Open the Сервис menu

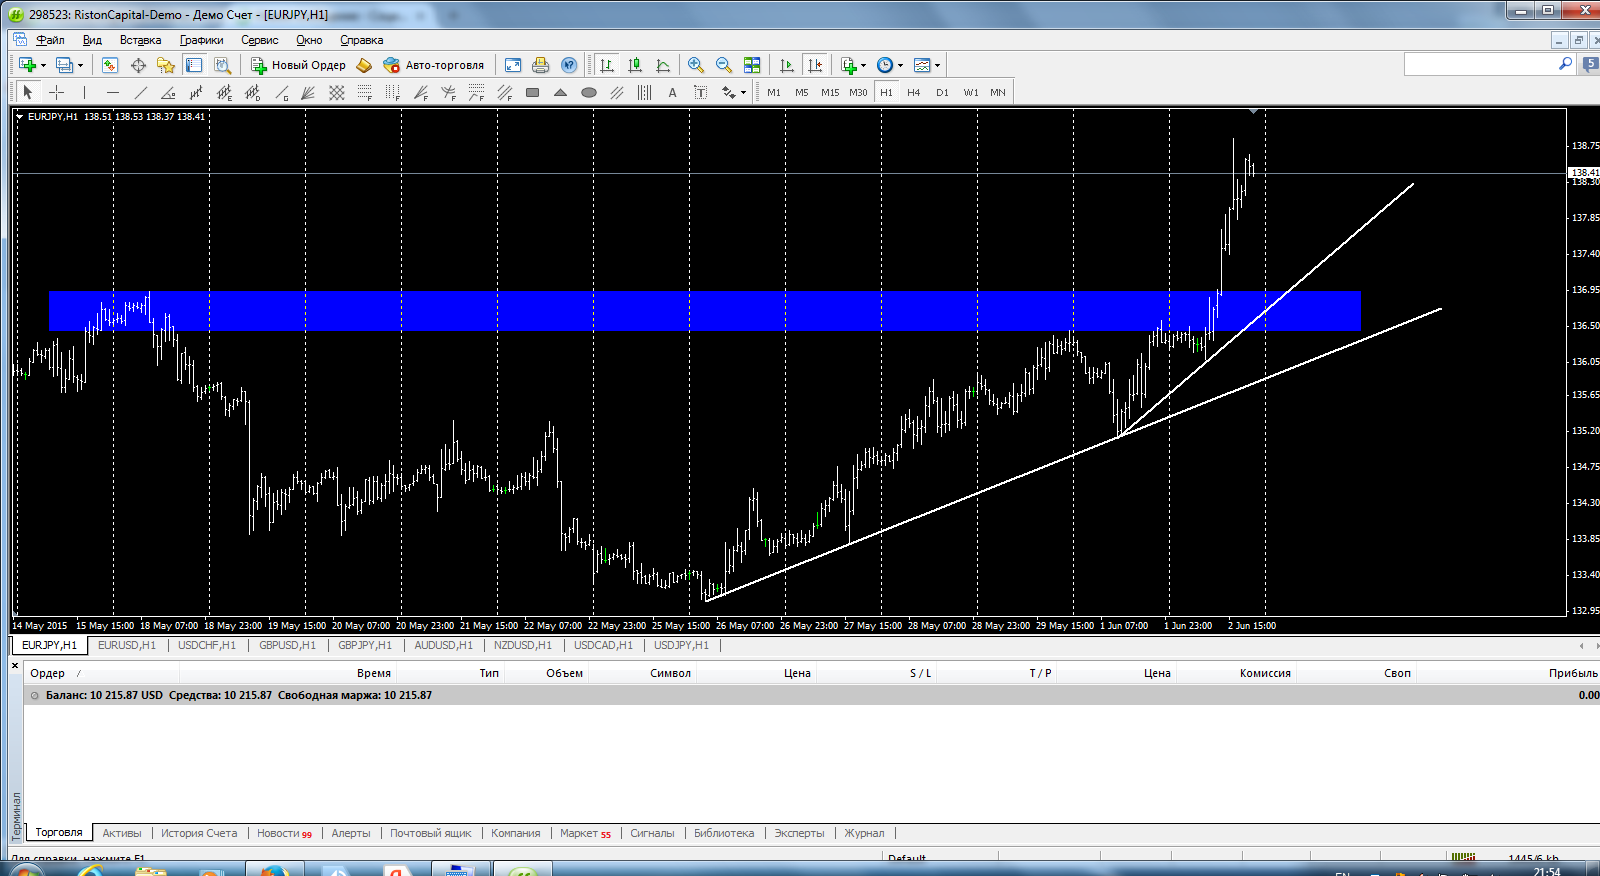click(x=259, y=40)
